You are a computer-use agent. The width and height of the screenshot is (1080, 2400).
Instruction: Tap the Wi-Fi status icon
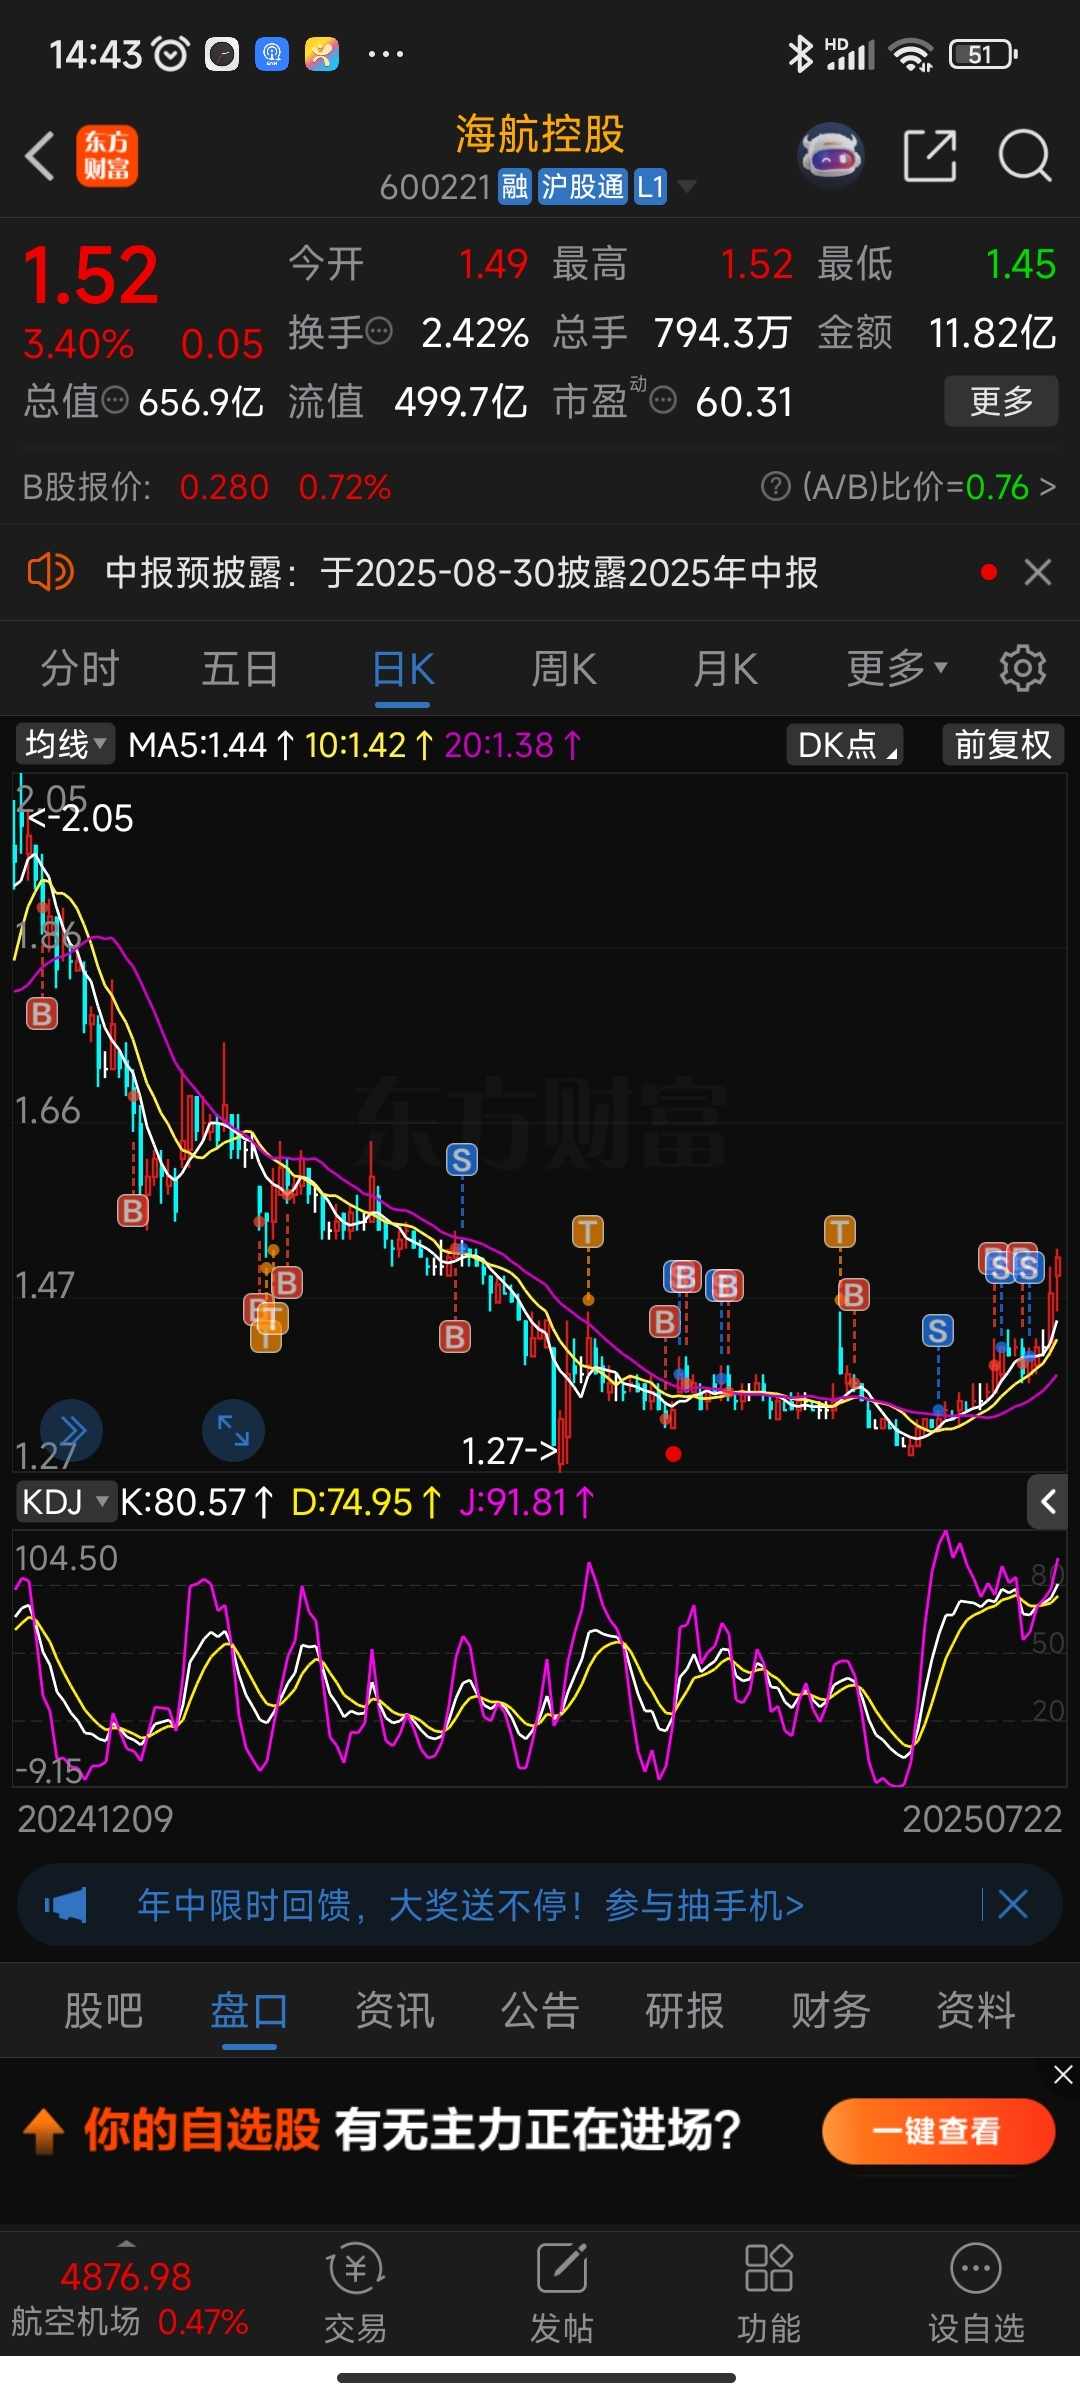(x=912, y=55)
